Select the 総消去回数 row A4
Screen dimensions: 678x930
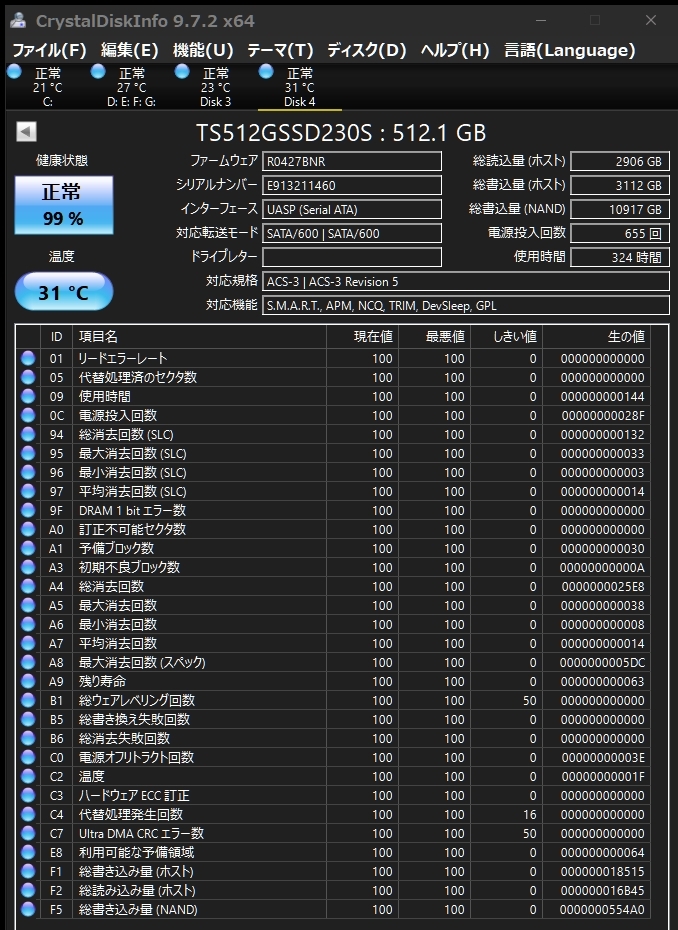pos(333,586)
